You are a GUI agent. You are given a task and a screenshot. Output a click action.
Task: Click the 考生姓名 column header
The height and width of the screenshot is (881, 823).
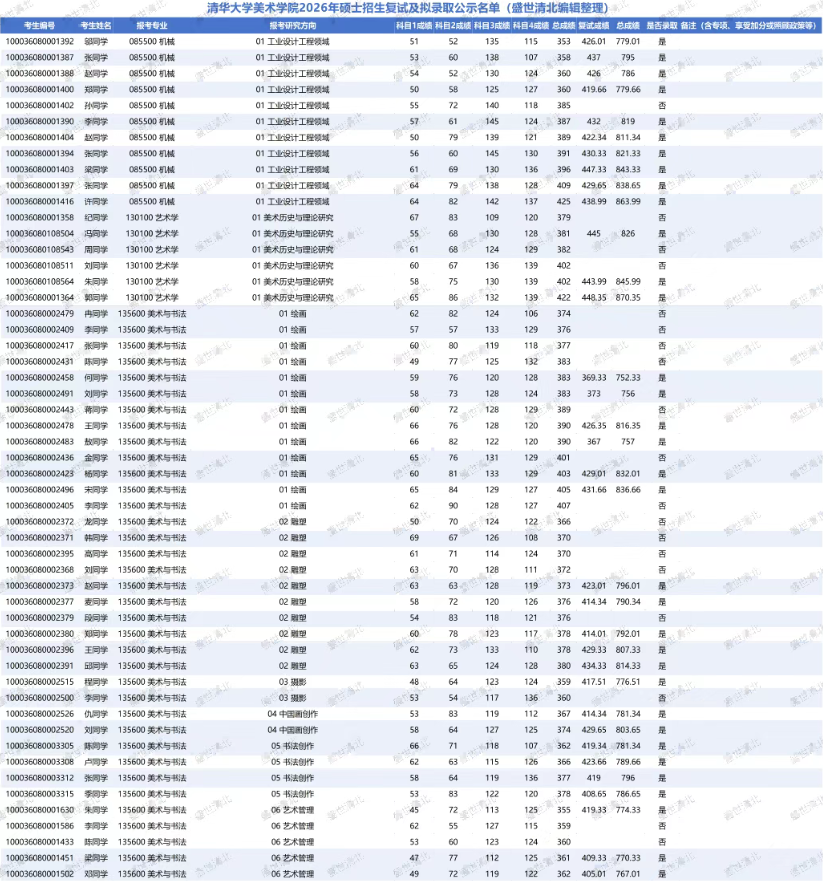(96, 24)
